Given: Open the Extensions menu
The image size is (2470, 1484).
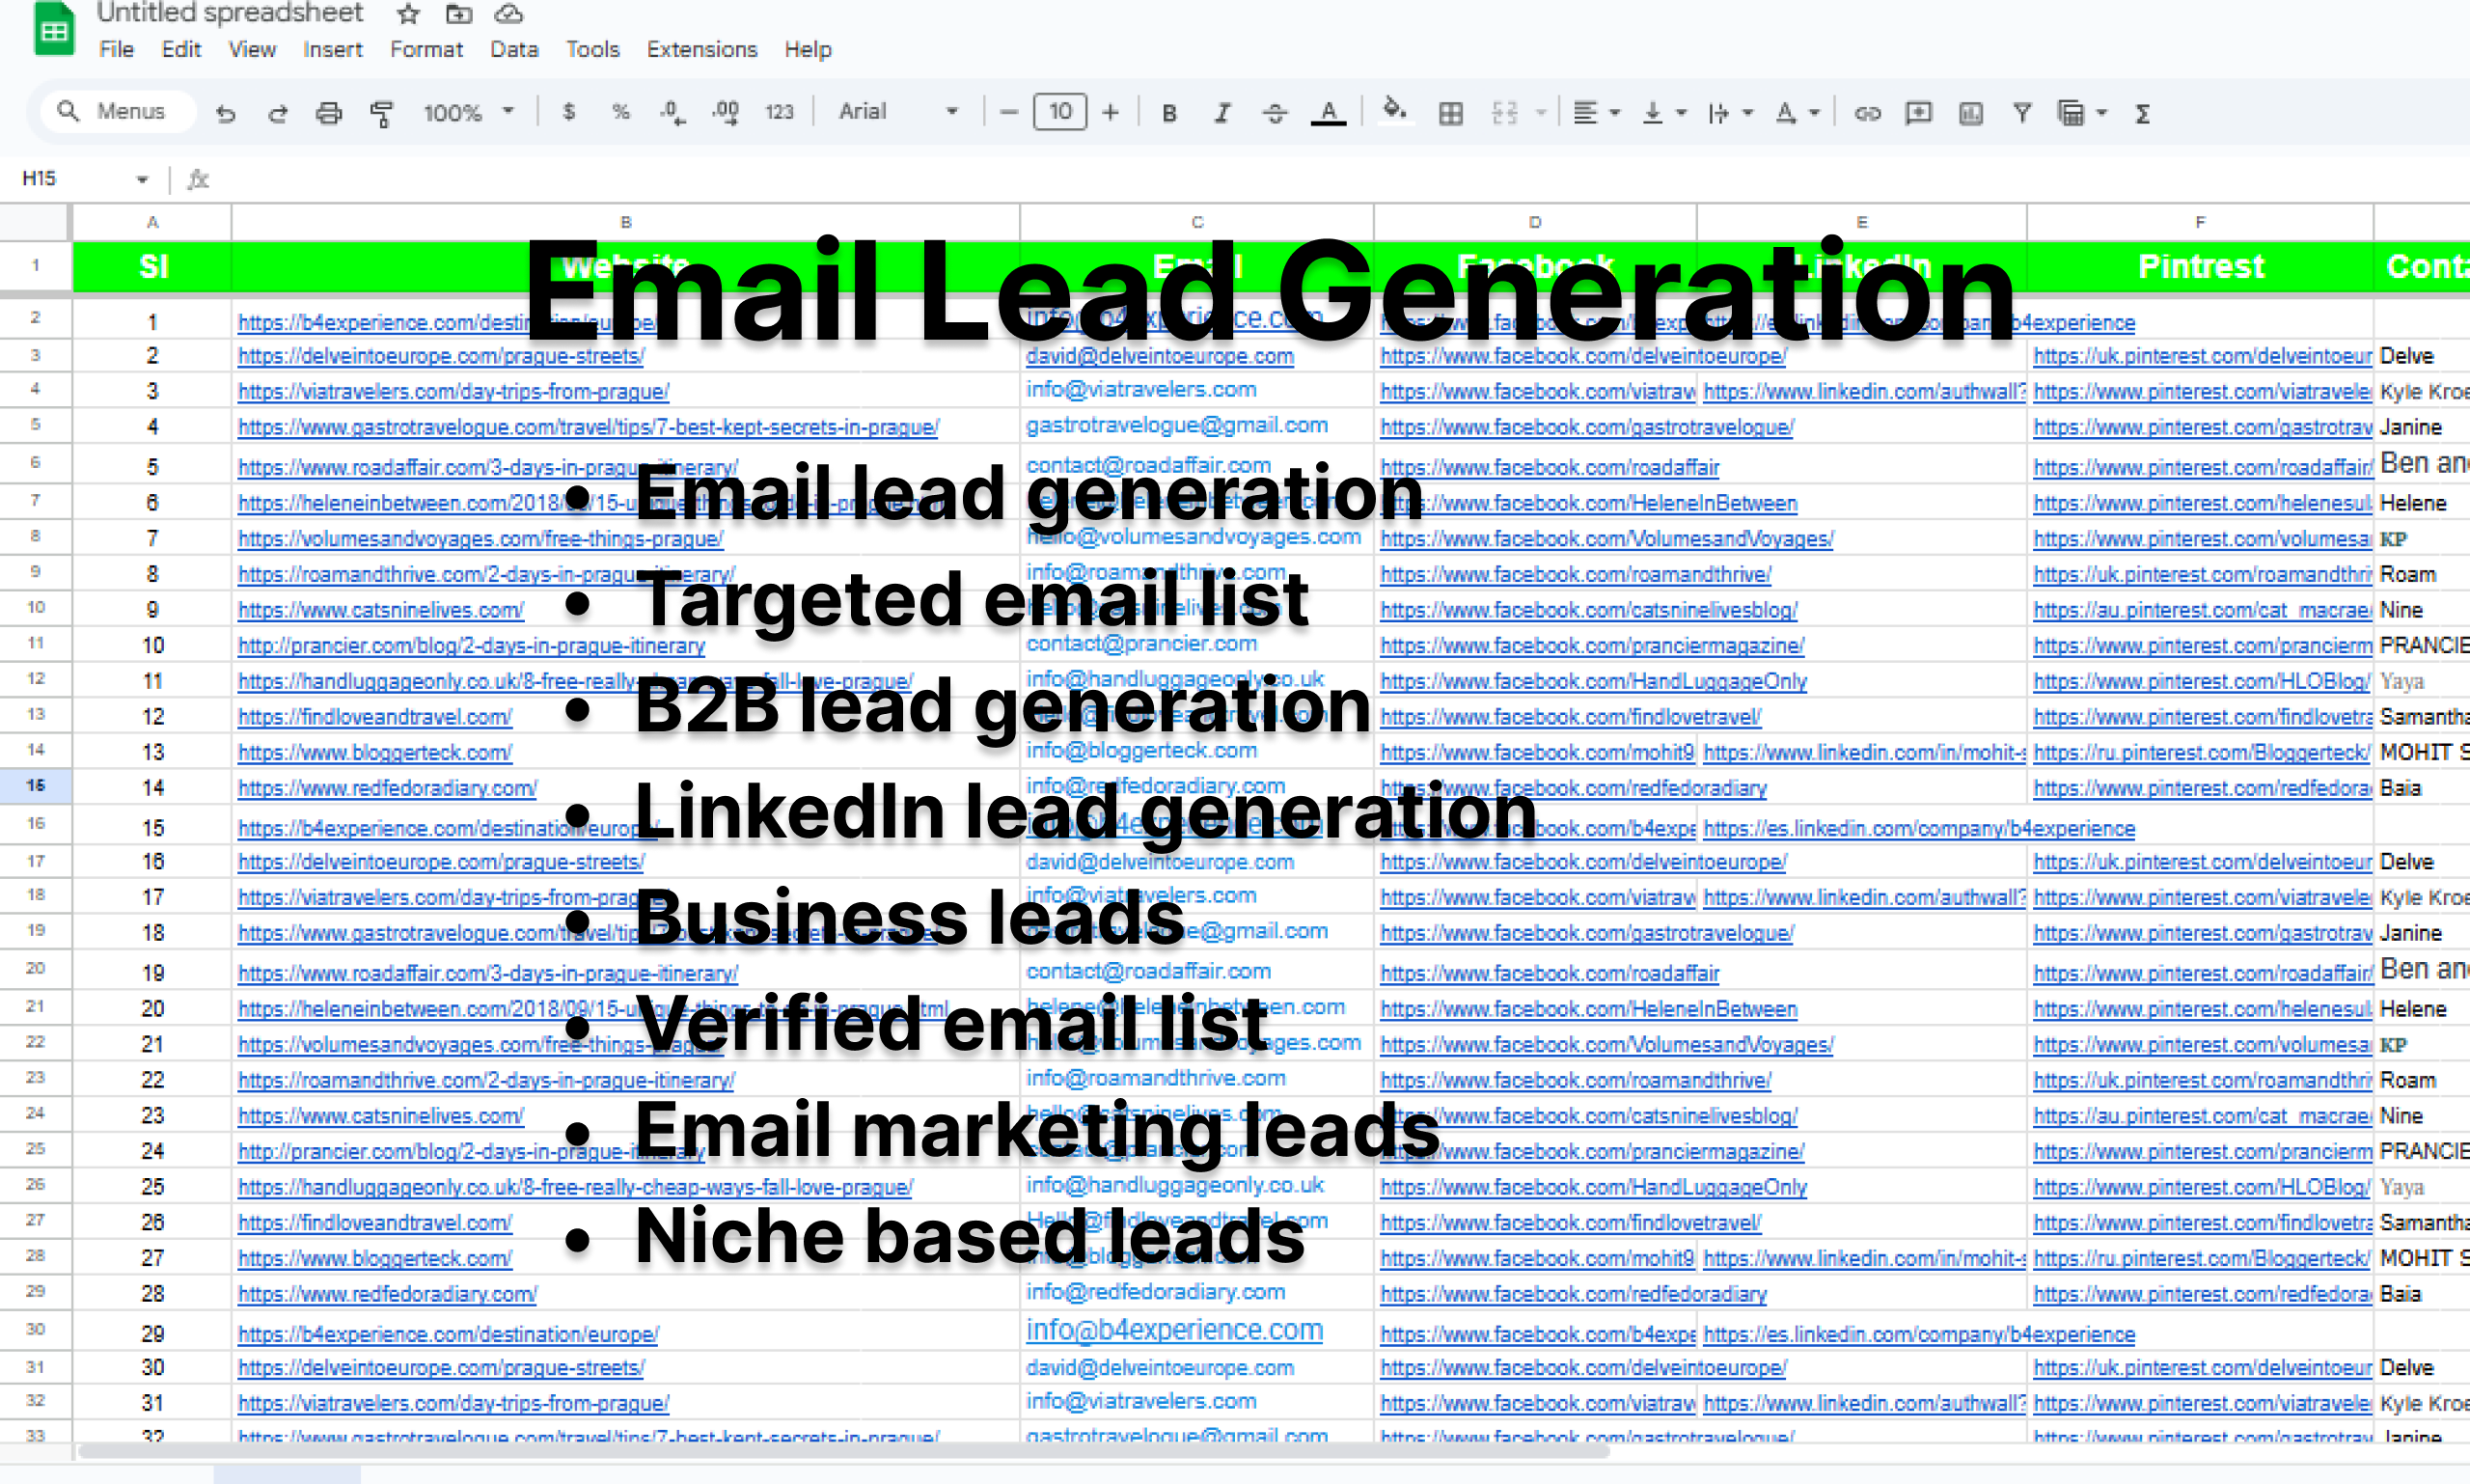Looking at the screenshot, I should [x=701, y=49].
